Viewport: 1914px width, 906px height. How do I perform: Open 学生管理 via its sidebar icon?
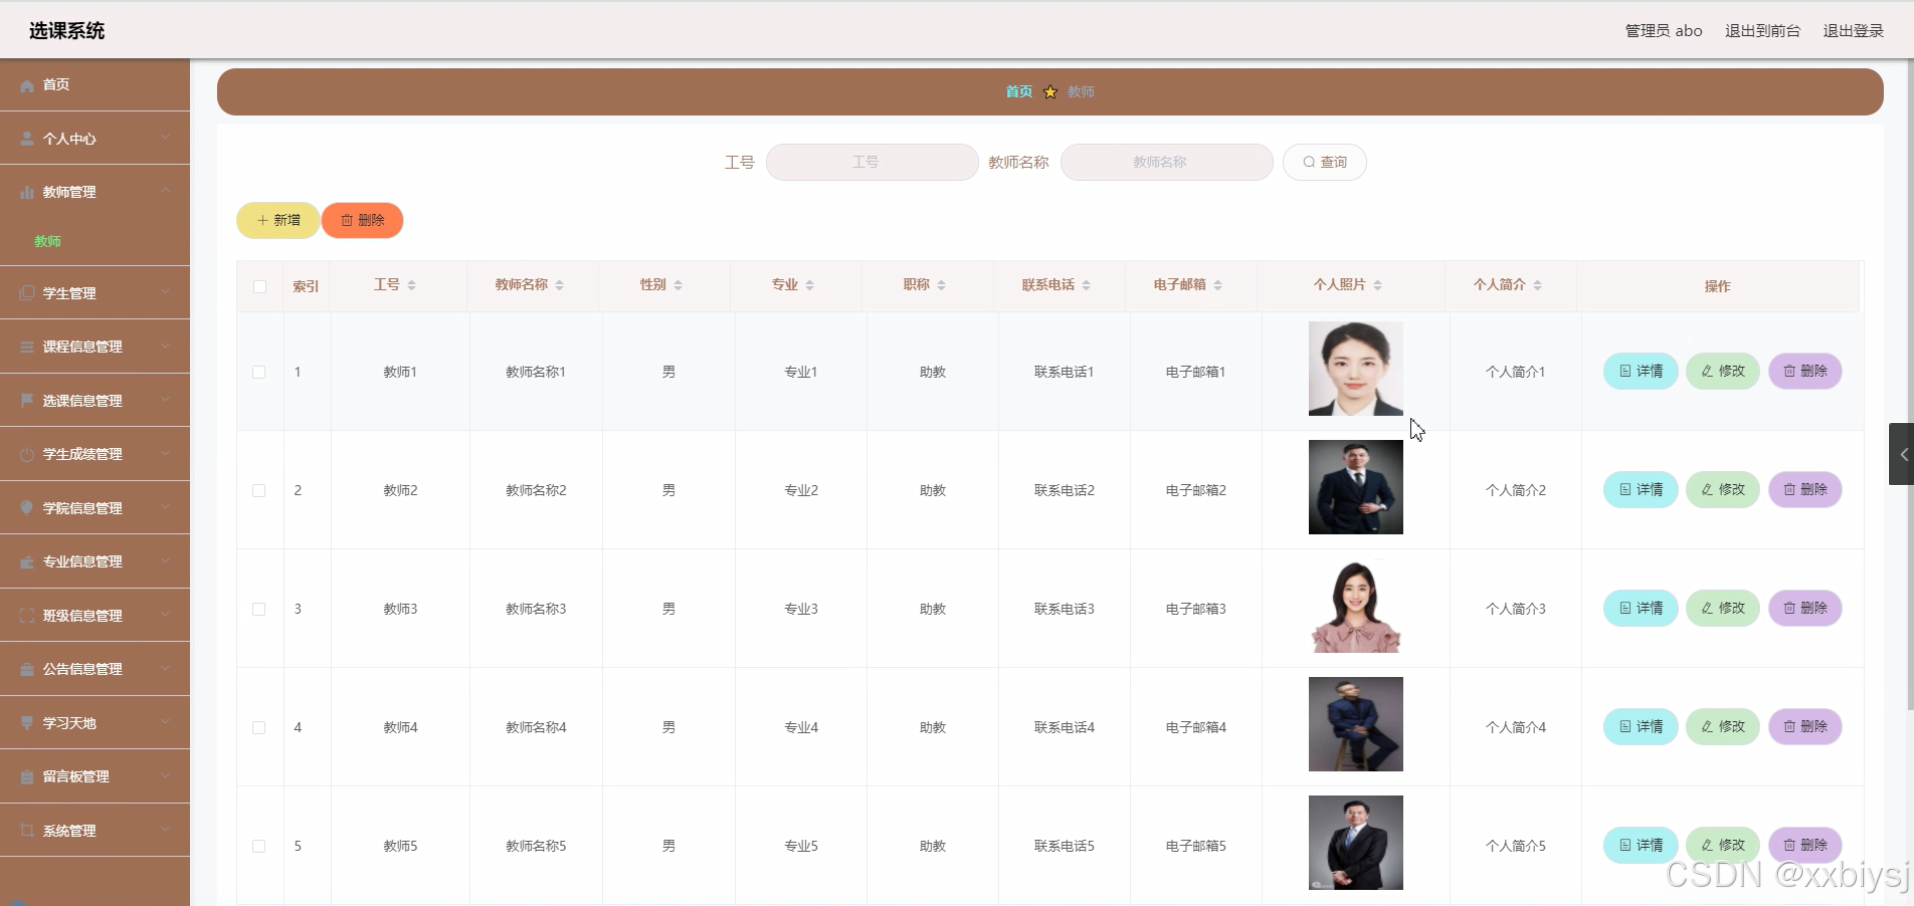pyautogui.click(x=25, y=292)
